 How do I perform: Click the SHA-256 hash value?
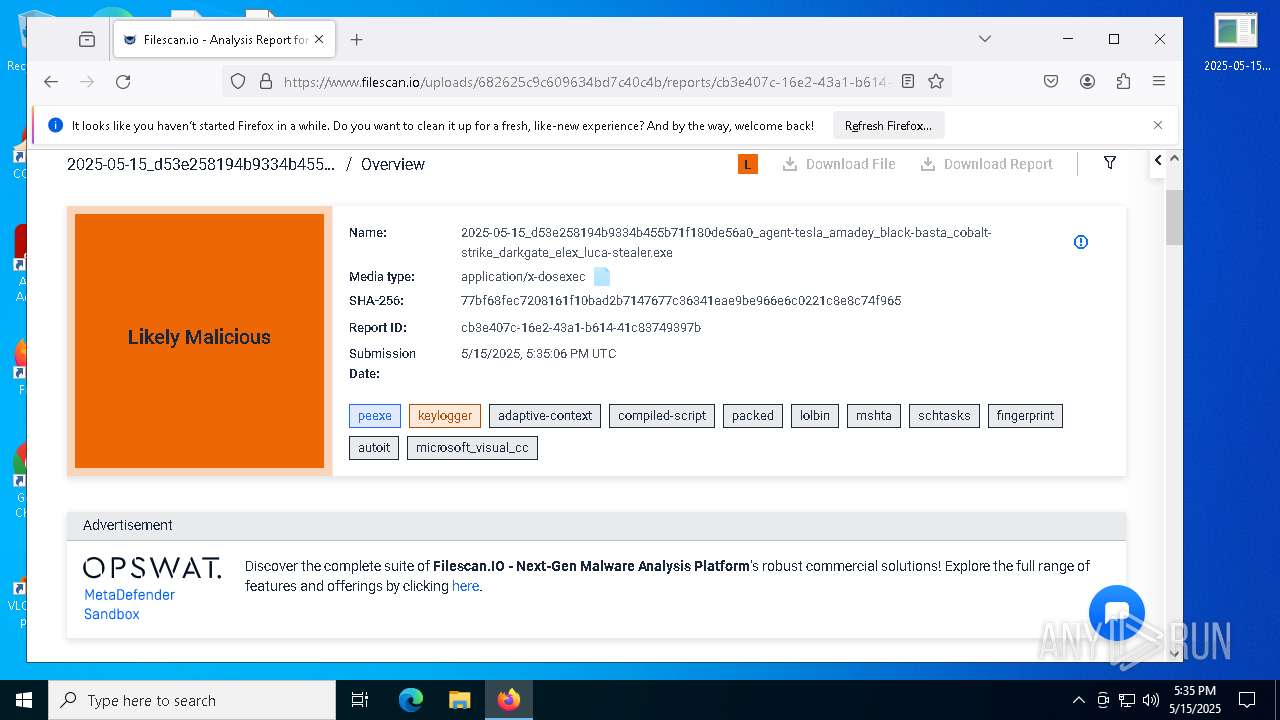681,301
